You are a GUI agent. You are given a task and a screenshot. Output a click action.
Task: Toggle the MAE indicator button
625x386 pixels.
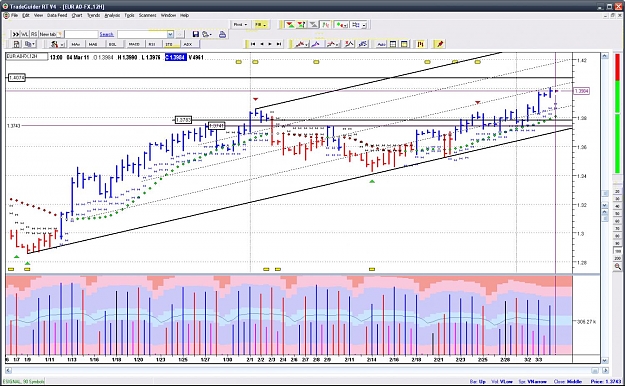point(93,44)
